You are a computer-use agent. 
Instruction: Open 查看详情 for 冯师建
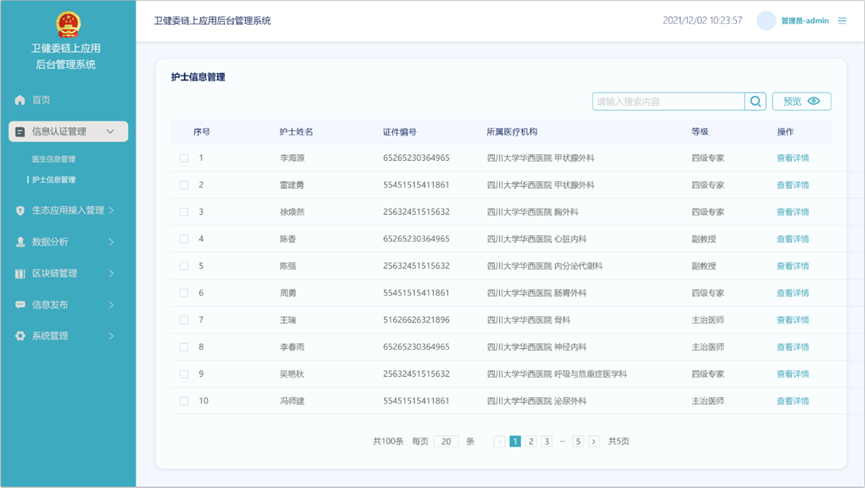click(793, 401)
